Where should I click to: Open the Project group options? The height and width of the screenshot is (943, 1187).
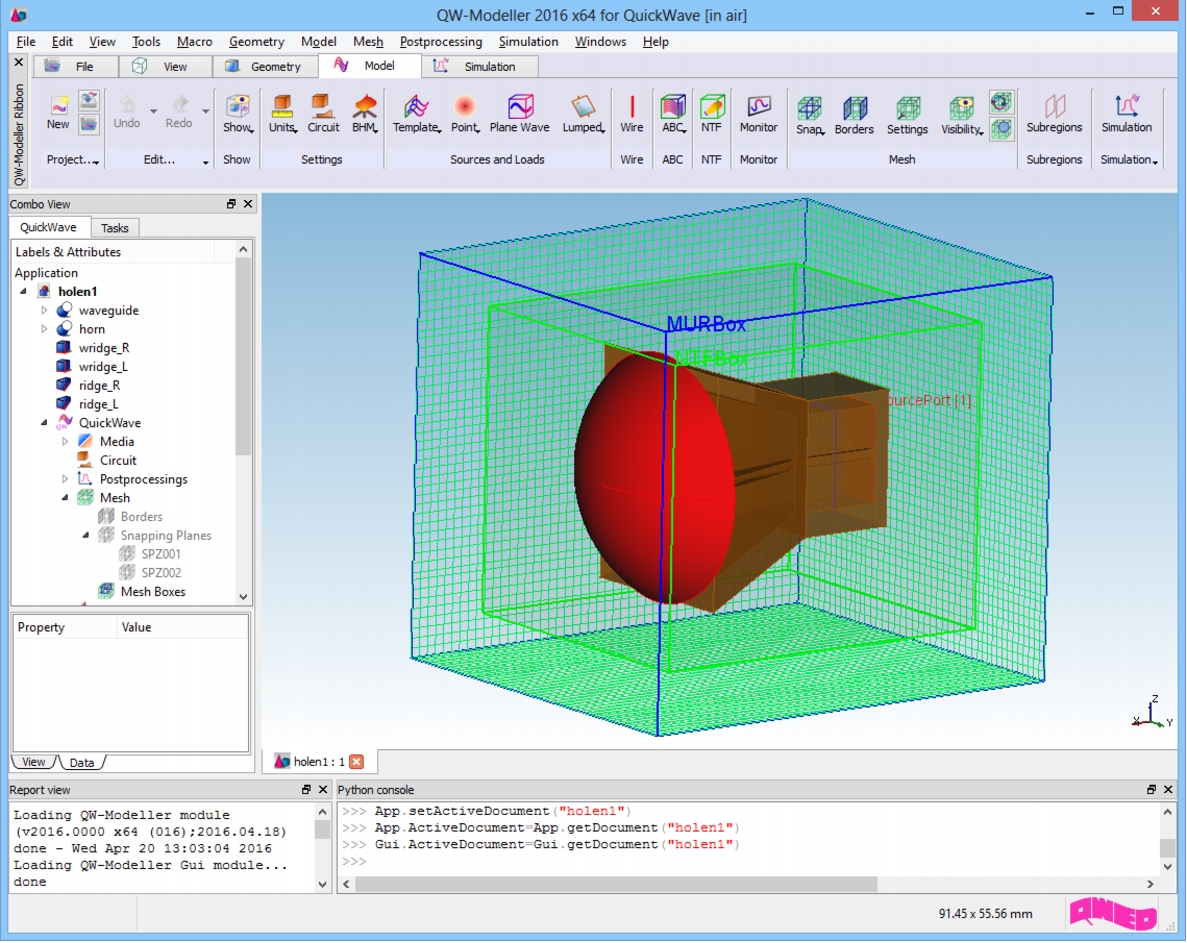(x=73, y=160)
